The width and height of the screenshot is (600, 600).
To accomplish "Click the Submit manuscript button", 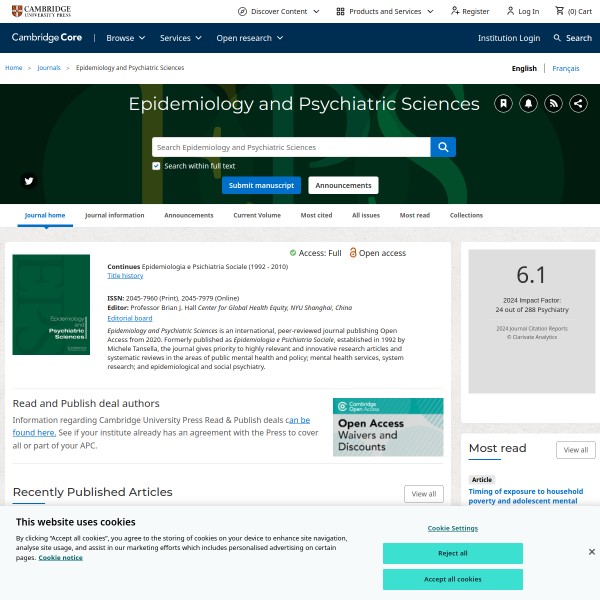I will (261, 185).
